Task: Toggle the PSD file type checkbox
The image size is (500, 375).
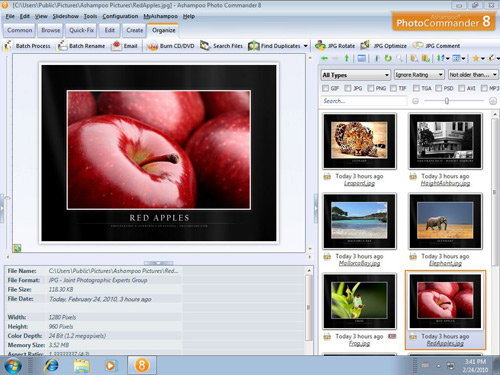Action: click(x=439, y=88)
